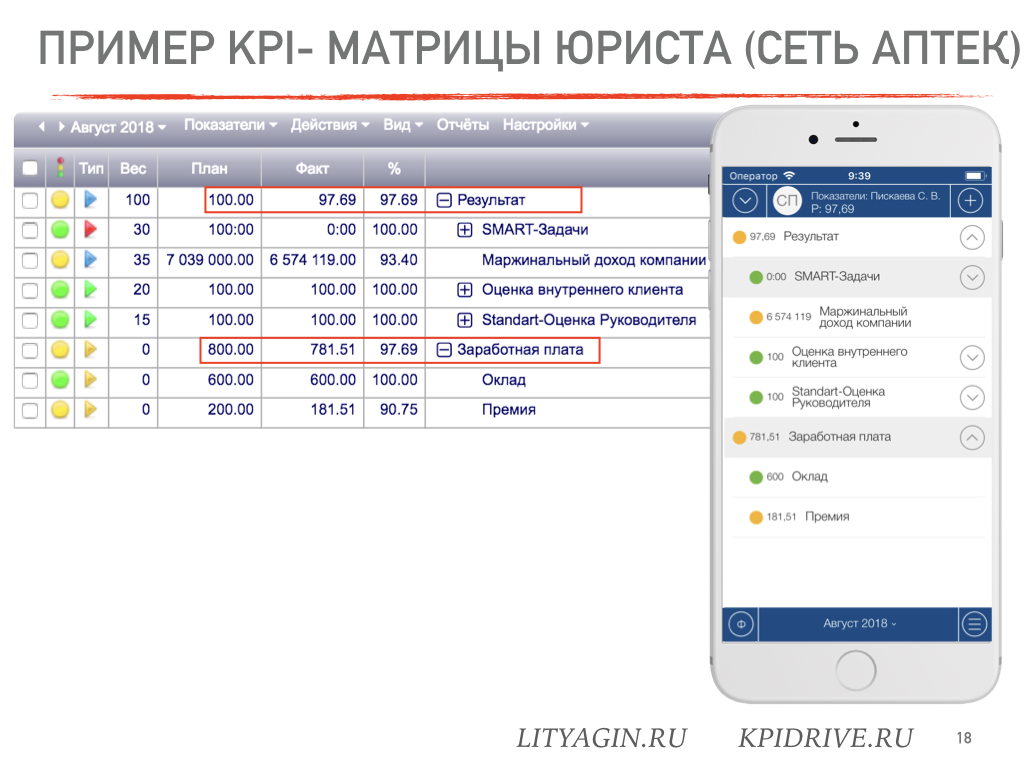Tick the checkbox for SMART-Задачи row

(x=30, y=231)
